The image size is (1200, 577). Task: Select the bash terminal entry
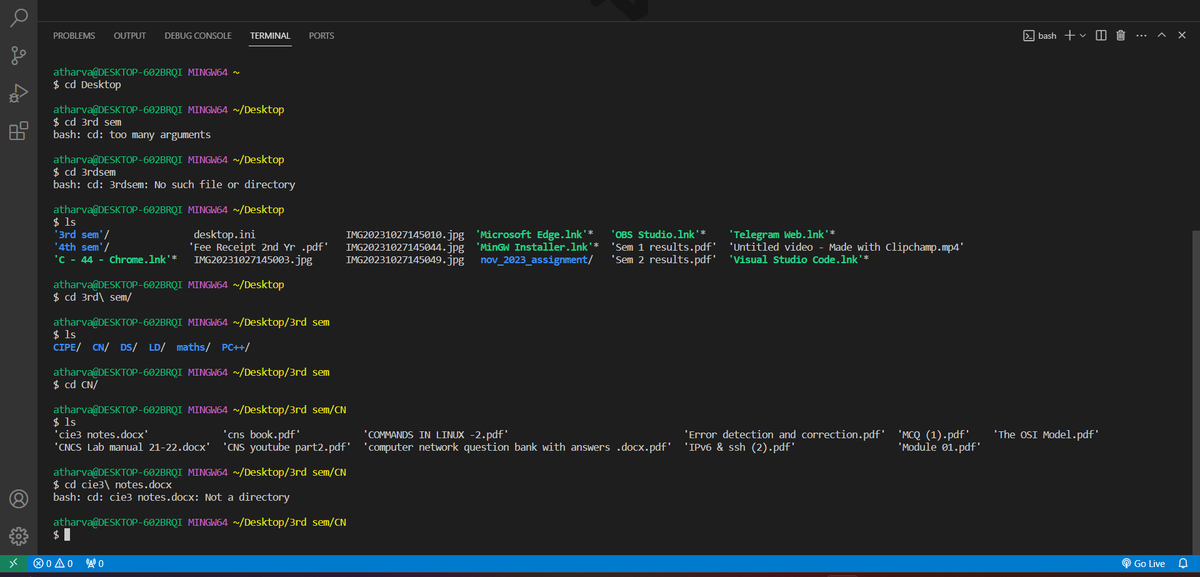[1040, 35]
